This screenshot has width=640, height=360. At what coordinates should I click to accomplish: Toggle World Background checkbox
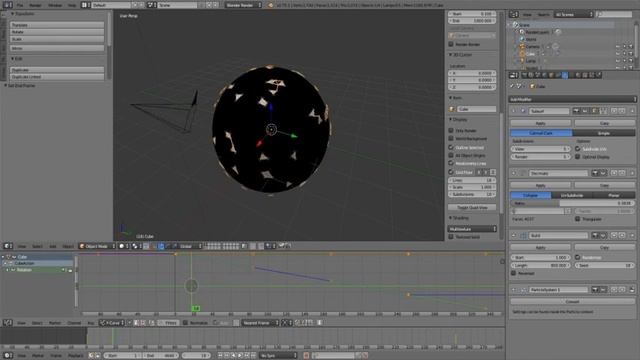coord(451,139)
